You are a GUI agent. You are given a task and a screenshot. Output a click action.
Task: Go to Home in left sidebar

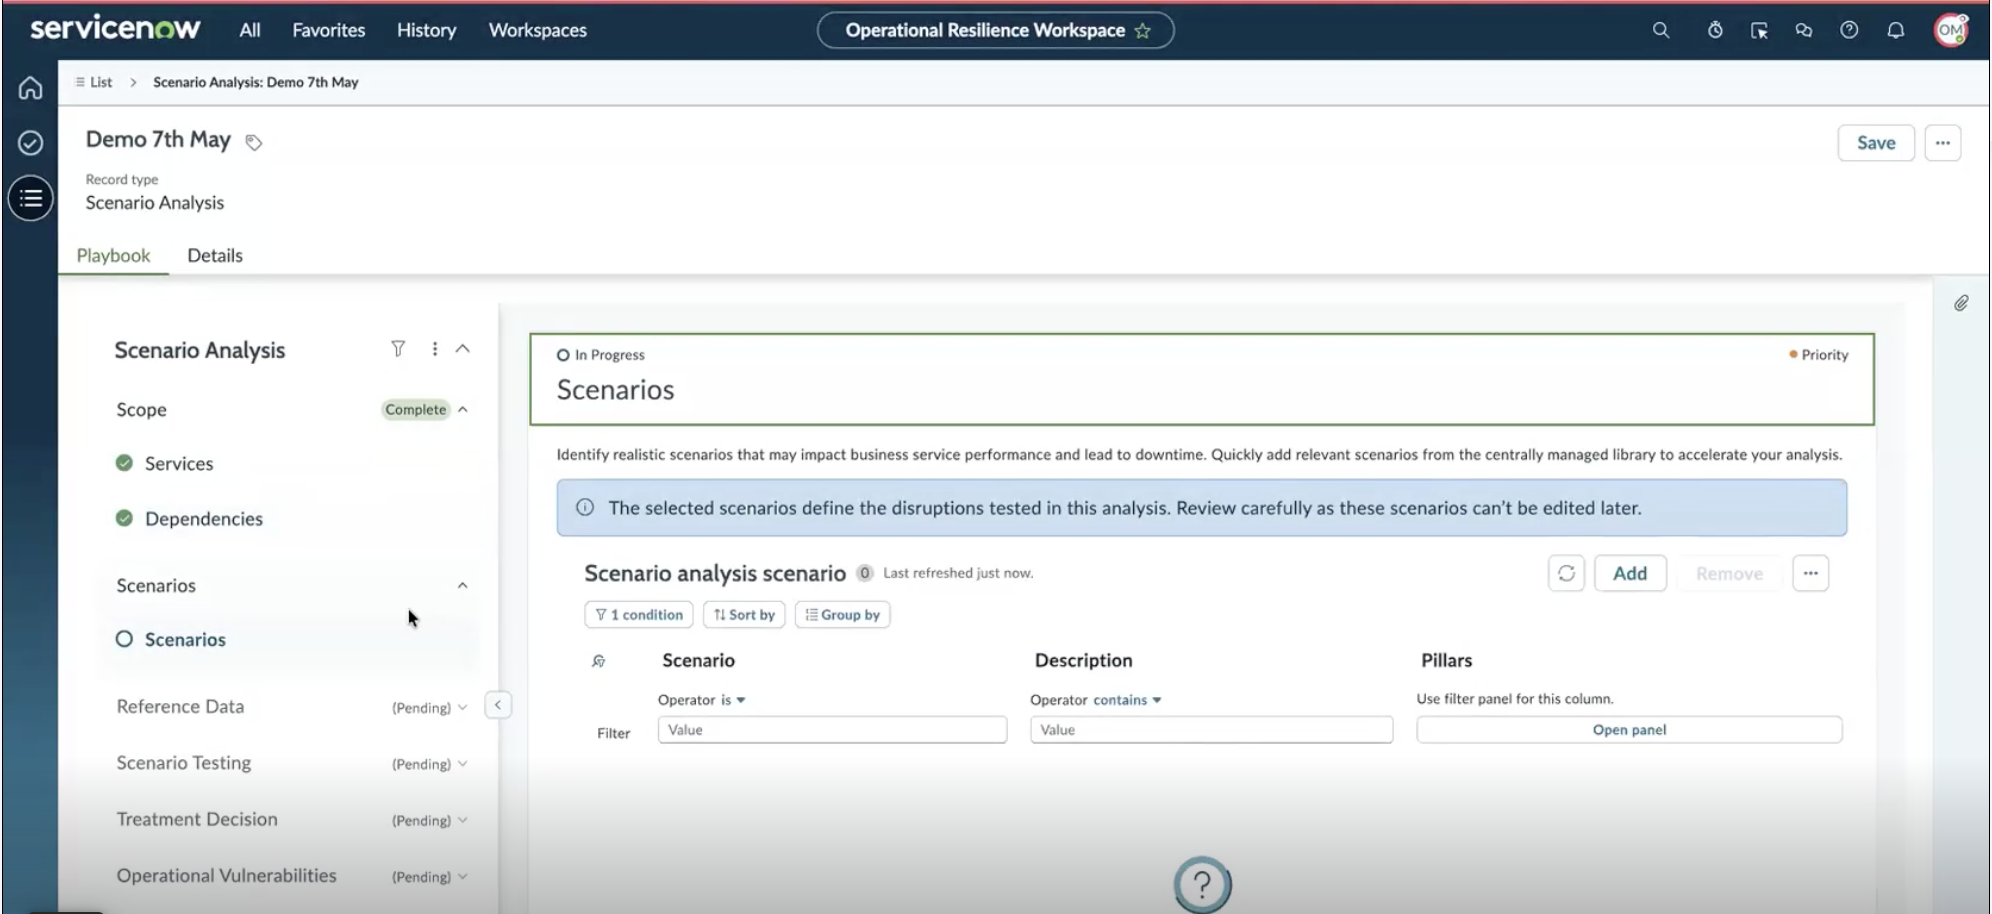[x=30, y=88]
